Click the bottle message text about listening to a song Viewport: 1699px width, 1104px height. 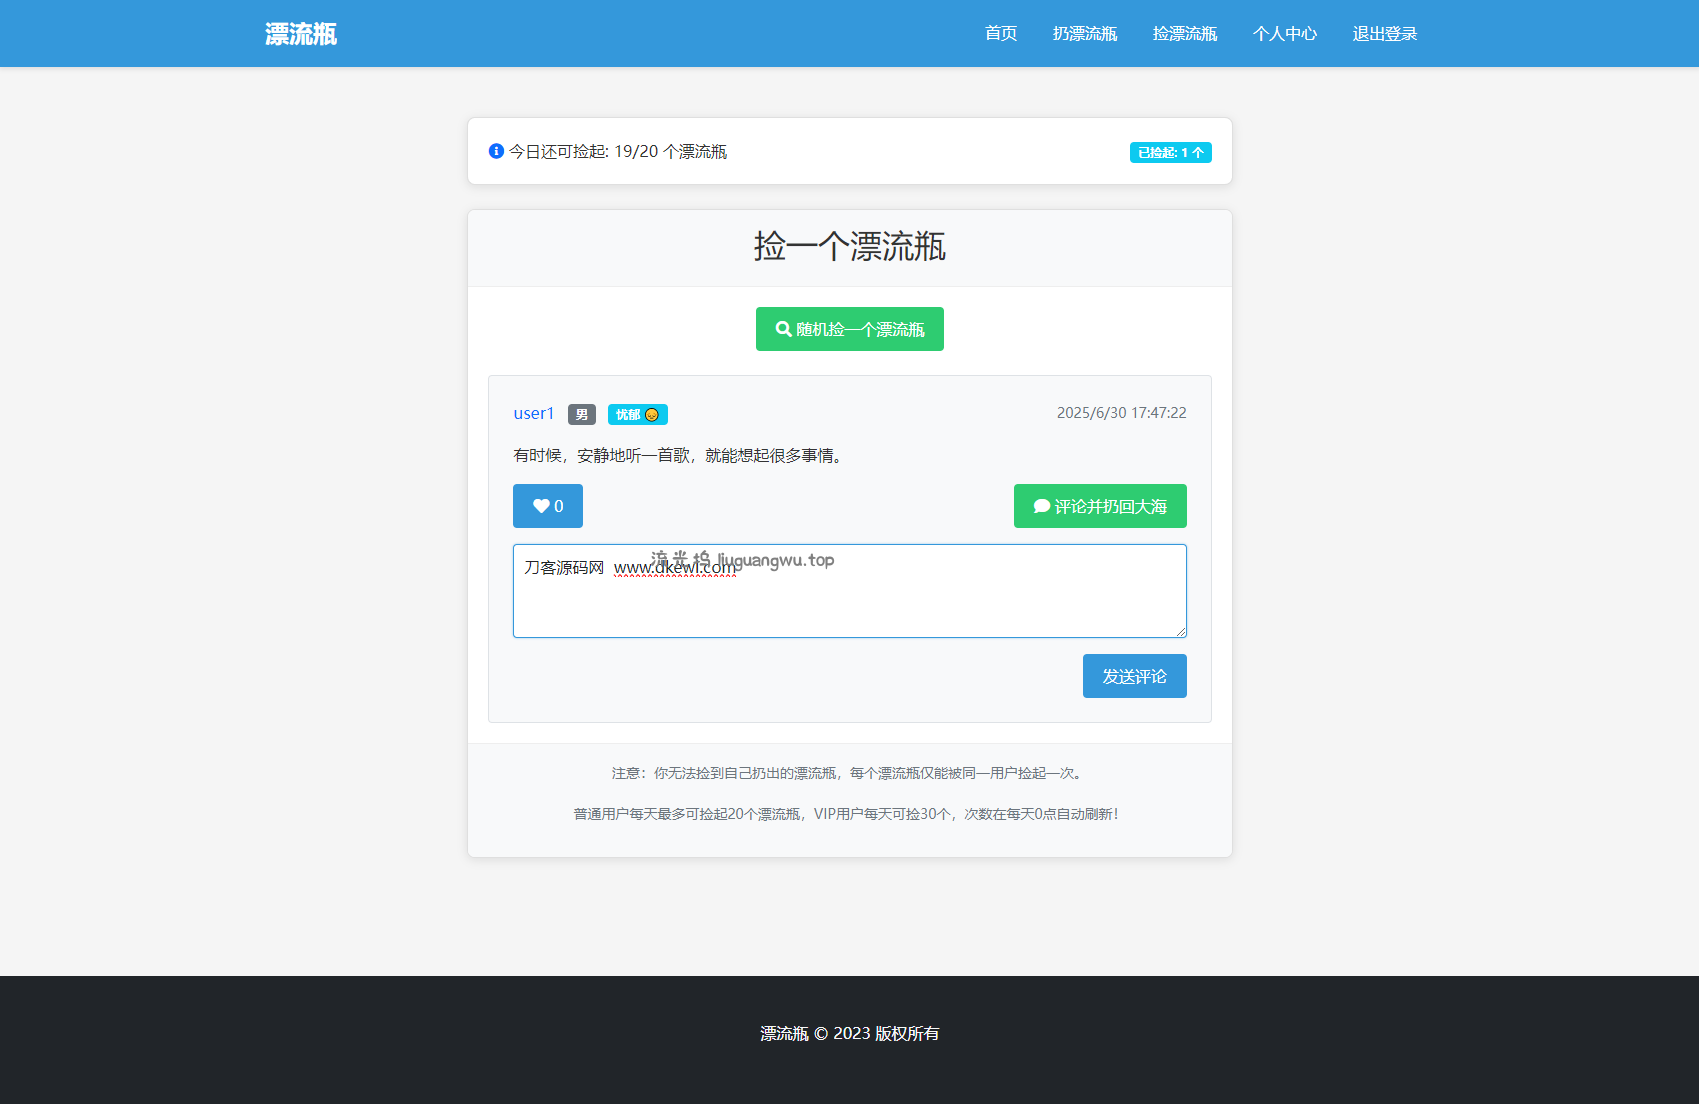[x=679, y=456]
